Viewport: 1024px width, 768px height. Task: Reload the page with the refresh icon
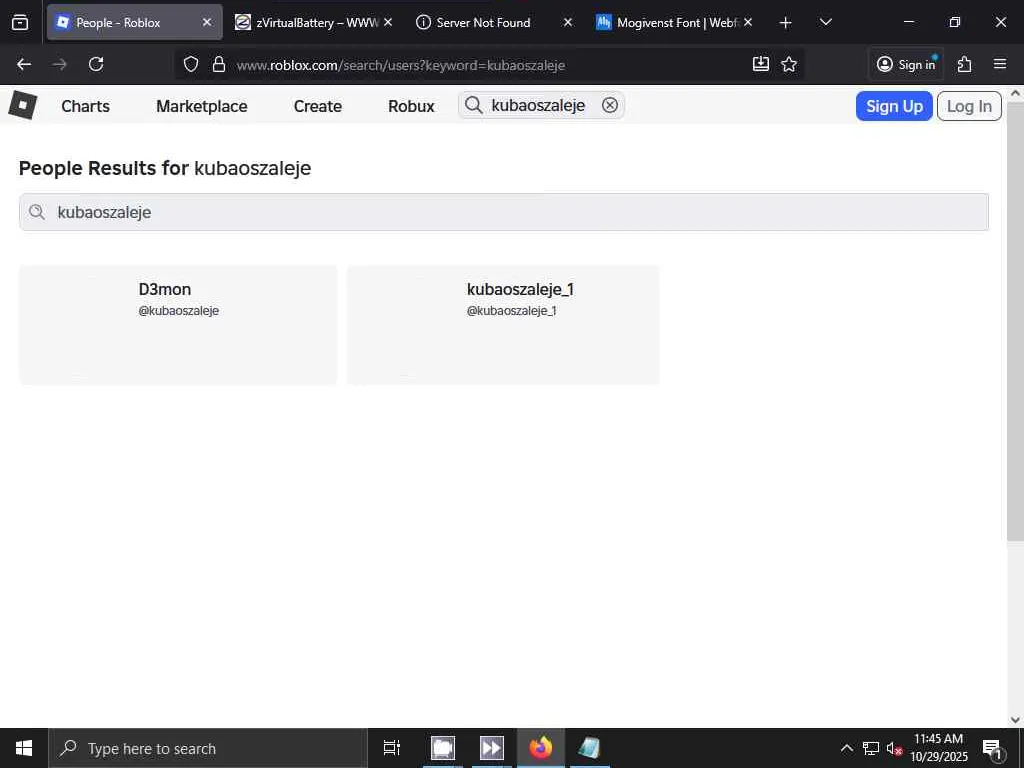[96, 64]
